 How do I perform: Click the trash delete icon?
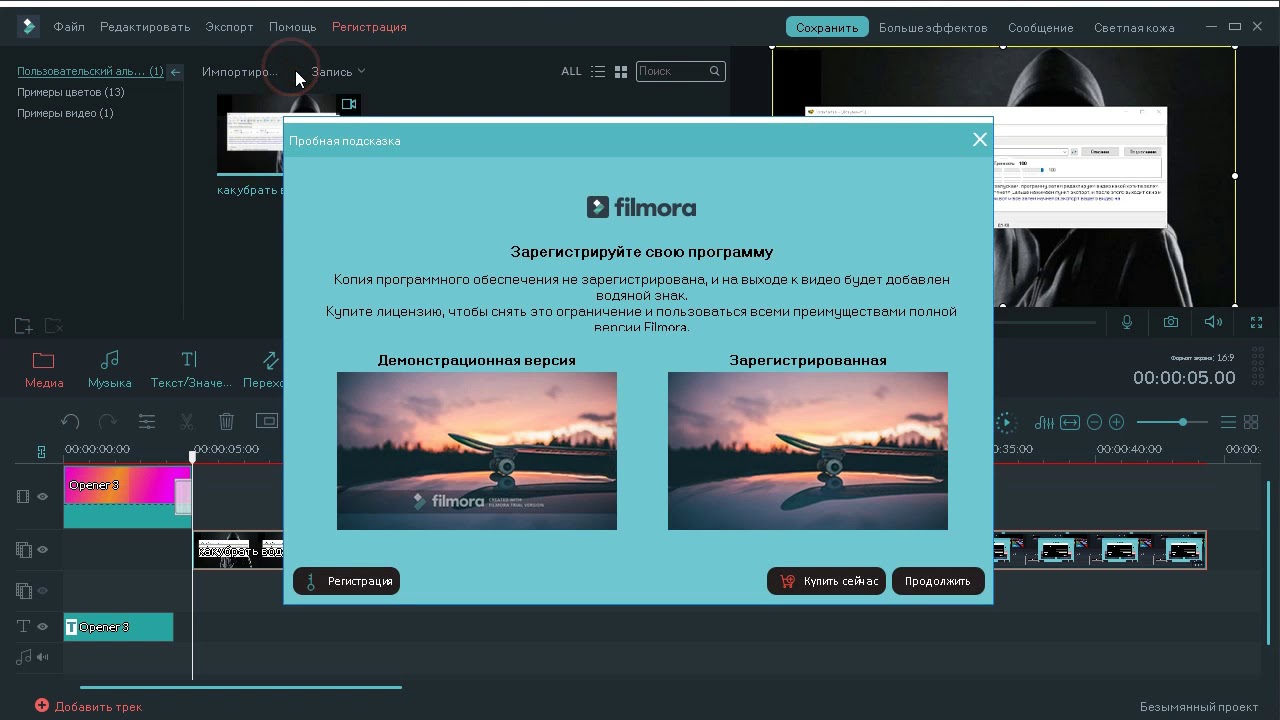point(227,422)
